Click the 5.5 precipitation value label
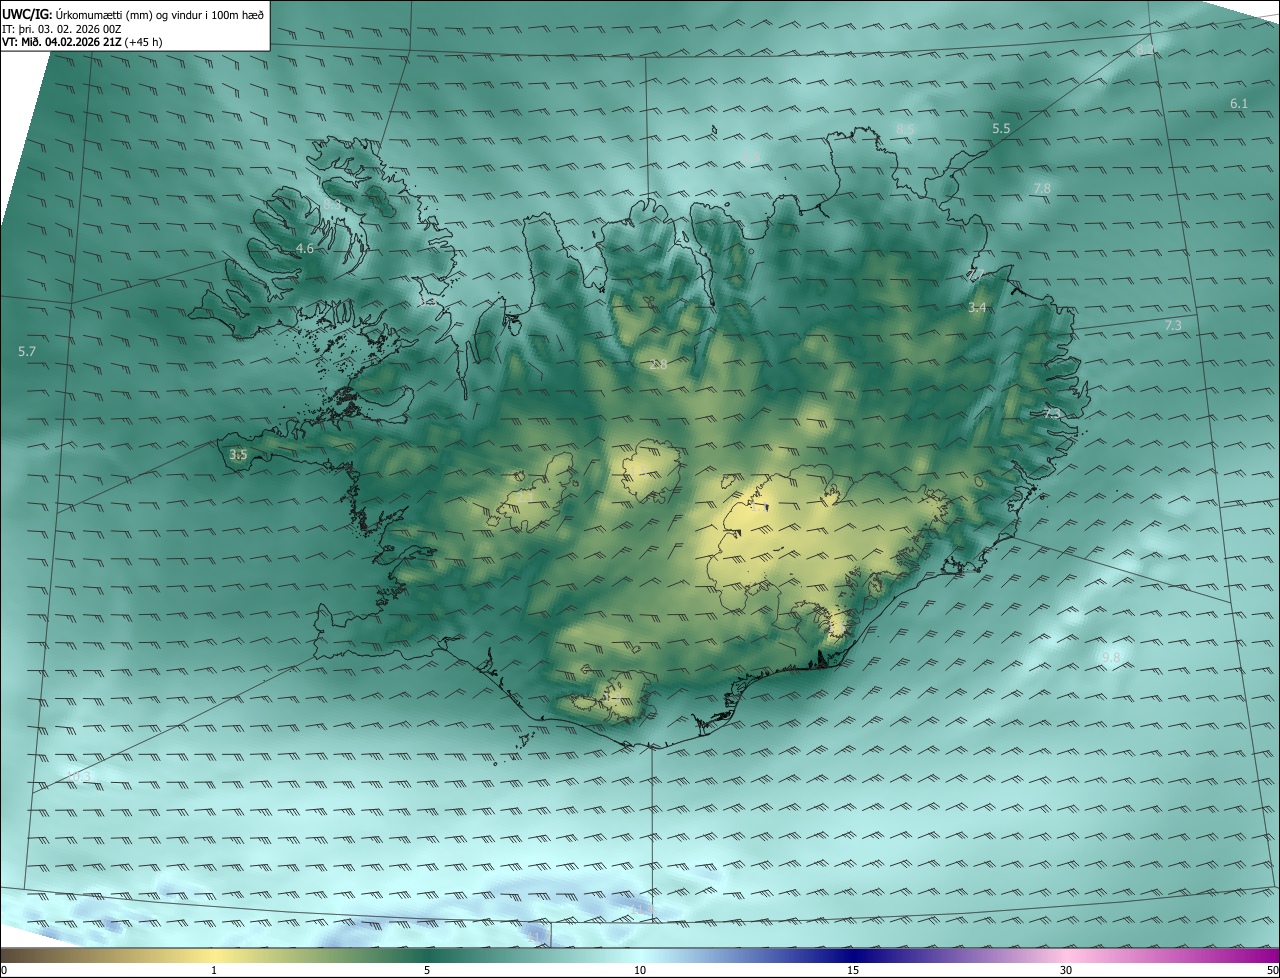1280x978 pixels. click(1001, 129)
